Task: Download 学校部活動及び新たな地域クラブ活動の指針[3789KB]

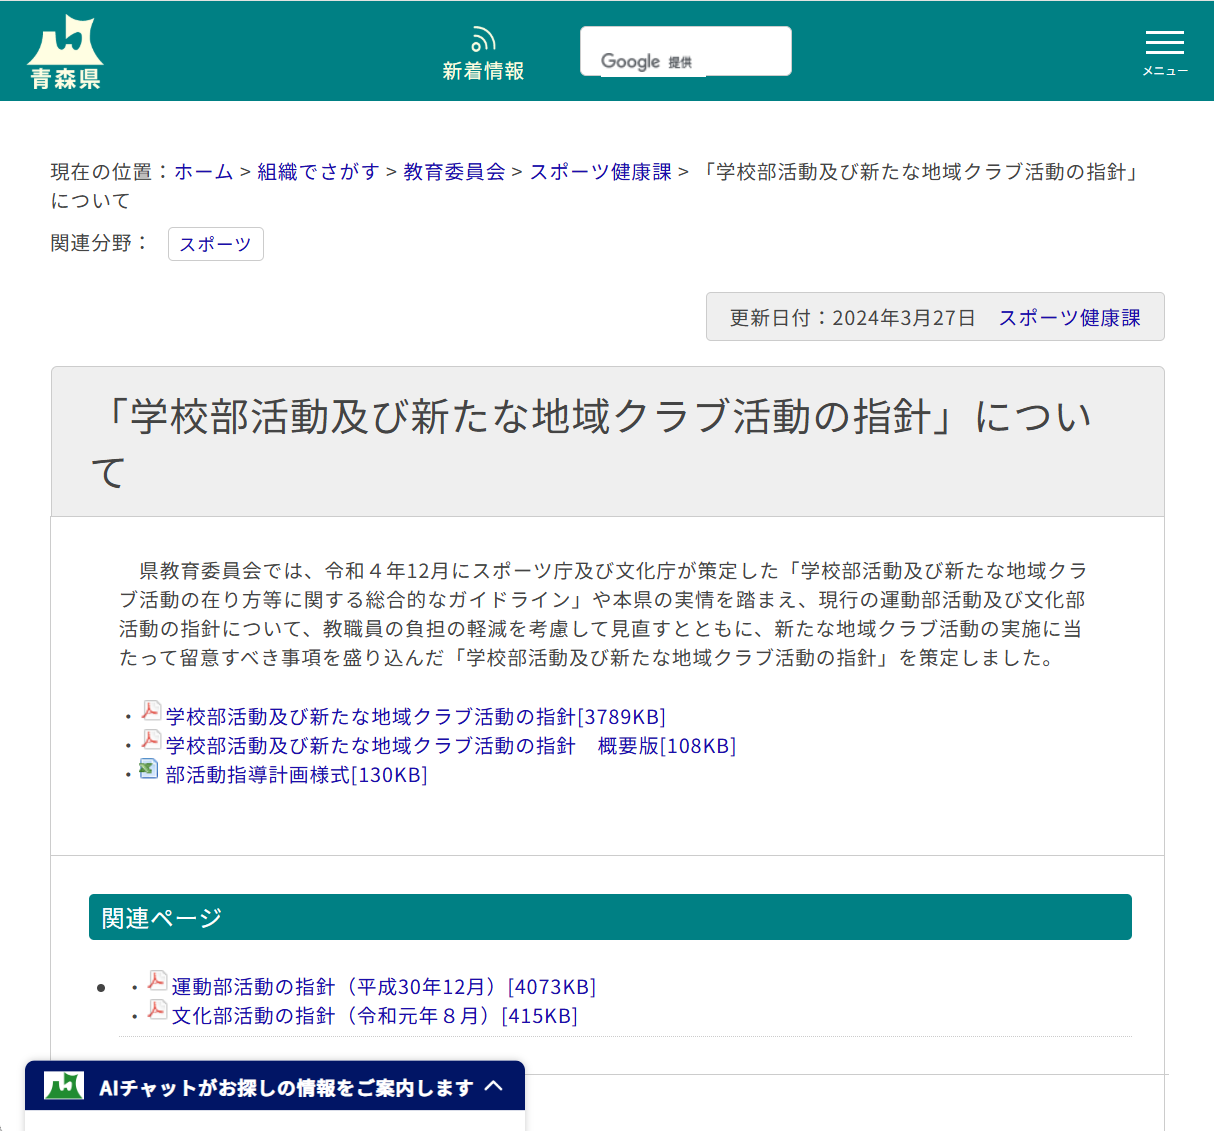Action: [x=413, y=716]
